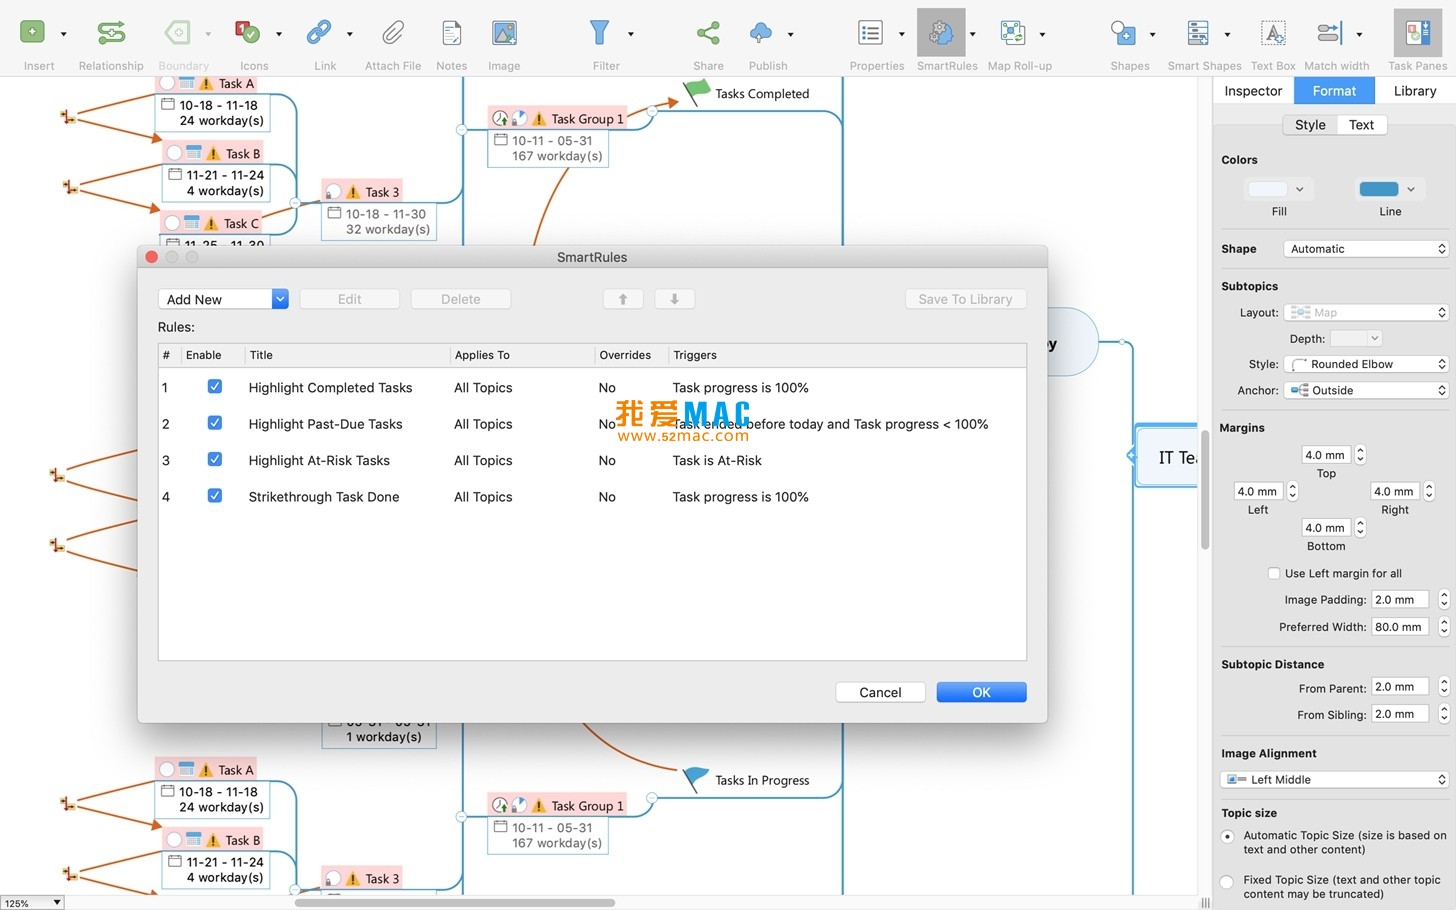Move selected rule up with arrow button
The image size is (1456, 910).
point(623,299)
